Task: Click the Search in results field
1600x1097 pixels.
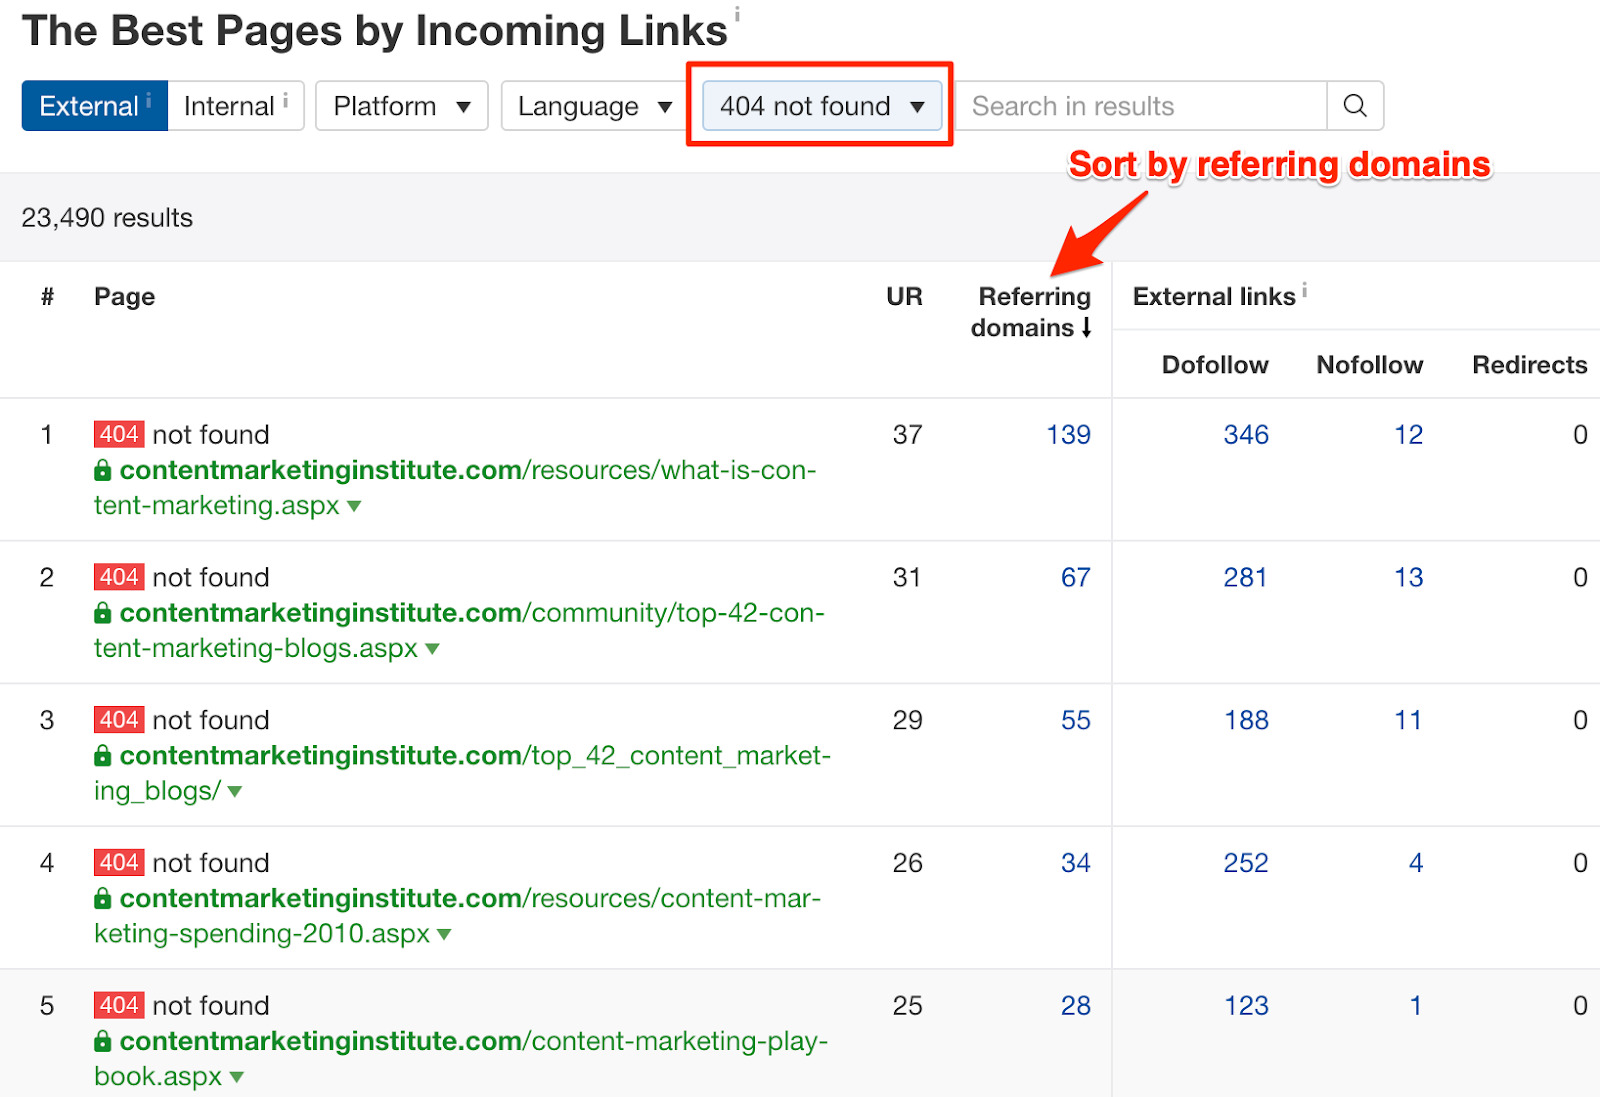Action: (1142, 106)
